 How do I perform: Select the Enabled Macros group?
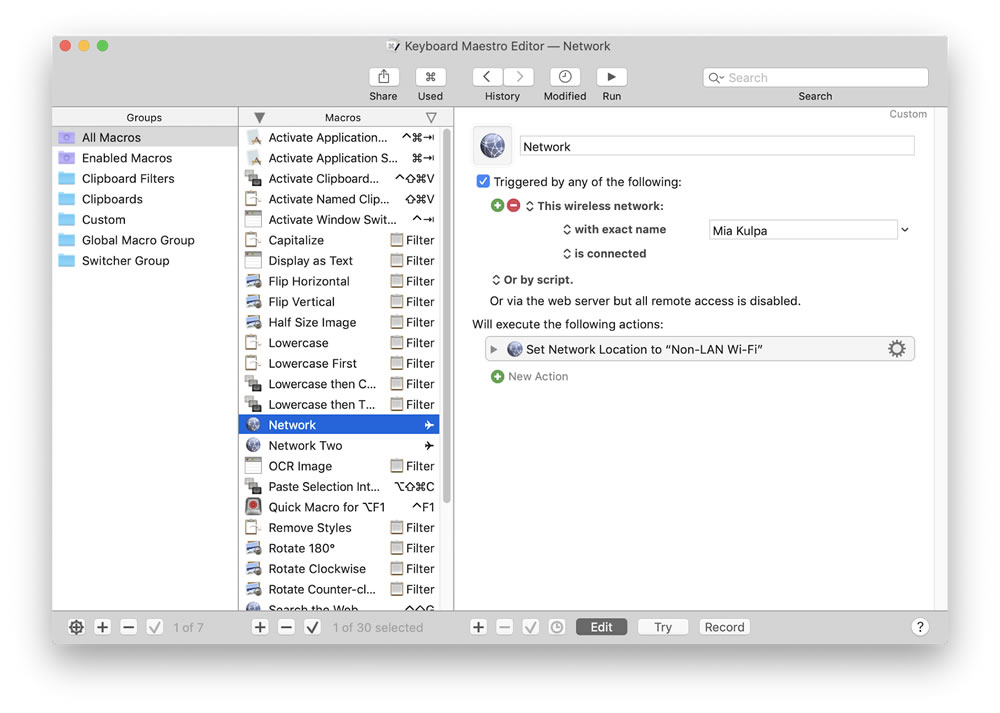(x=145, y=158)
